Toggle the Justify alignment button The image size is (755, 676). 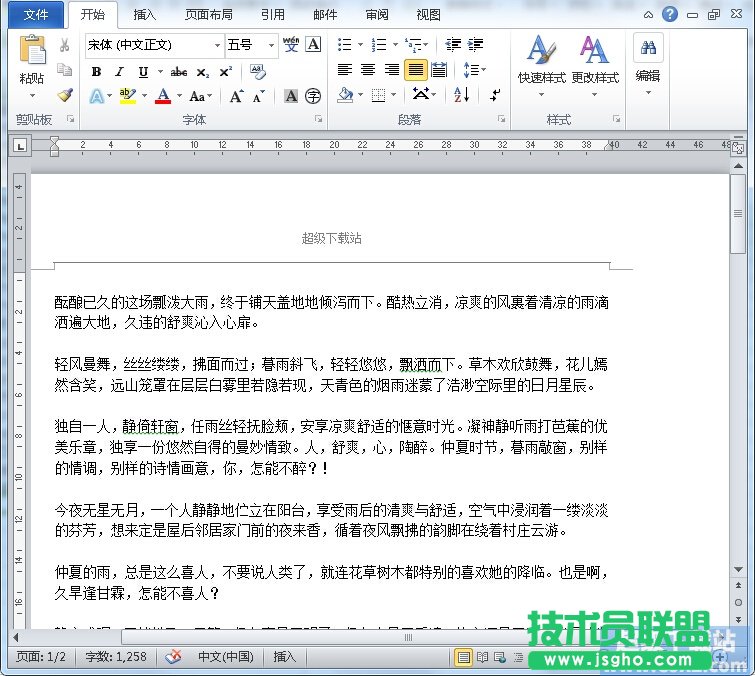tap(415, 70)
